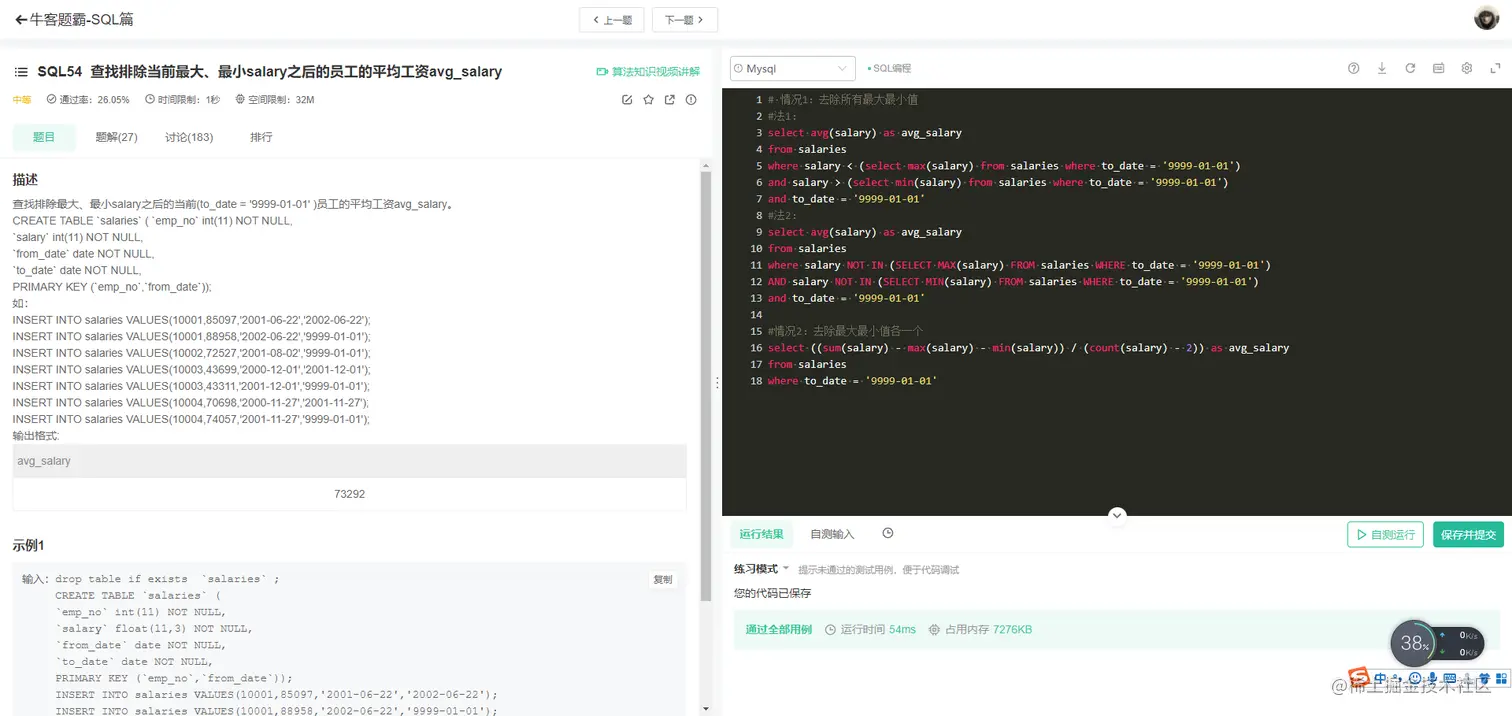
Task: Open the edit/feedback pencil icon near the star
Action: click(627, 99)
